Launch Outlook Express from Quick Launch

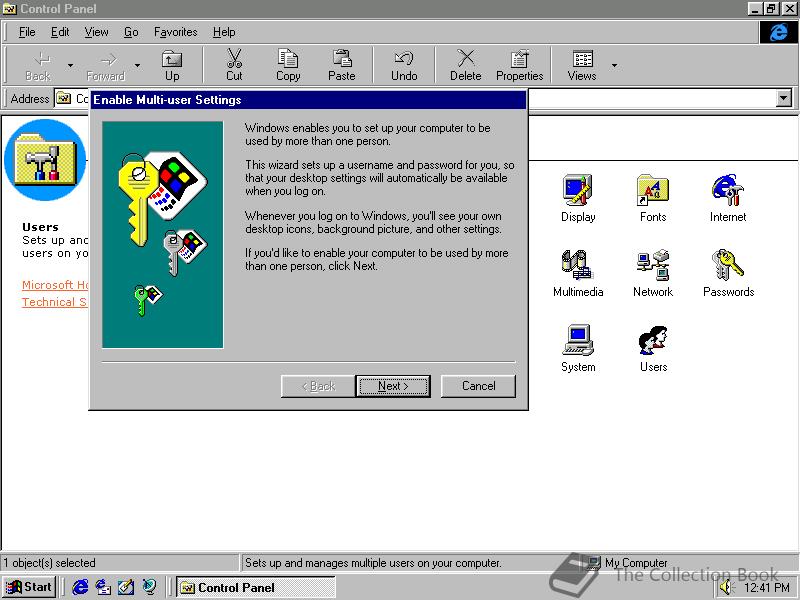pos(103,587)
